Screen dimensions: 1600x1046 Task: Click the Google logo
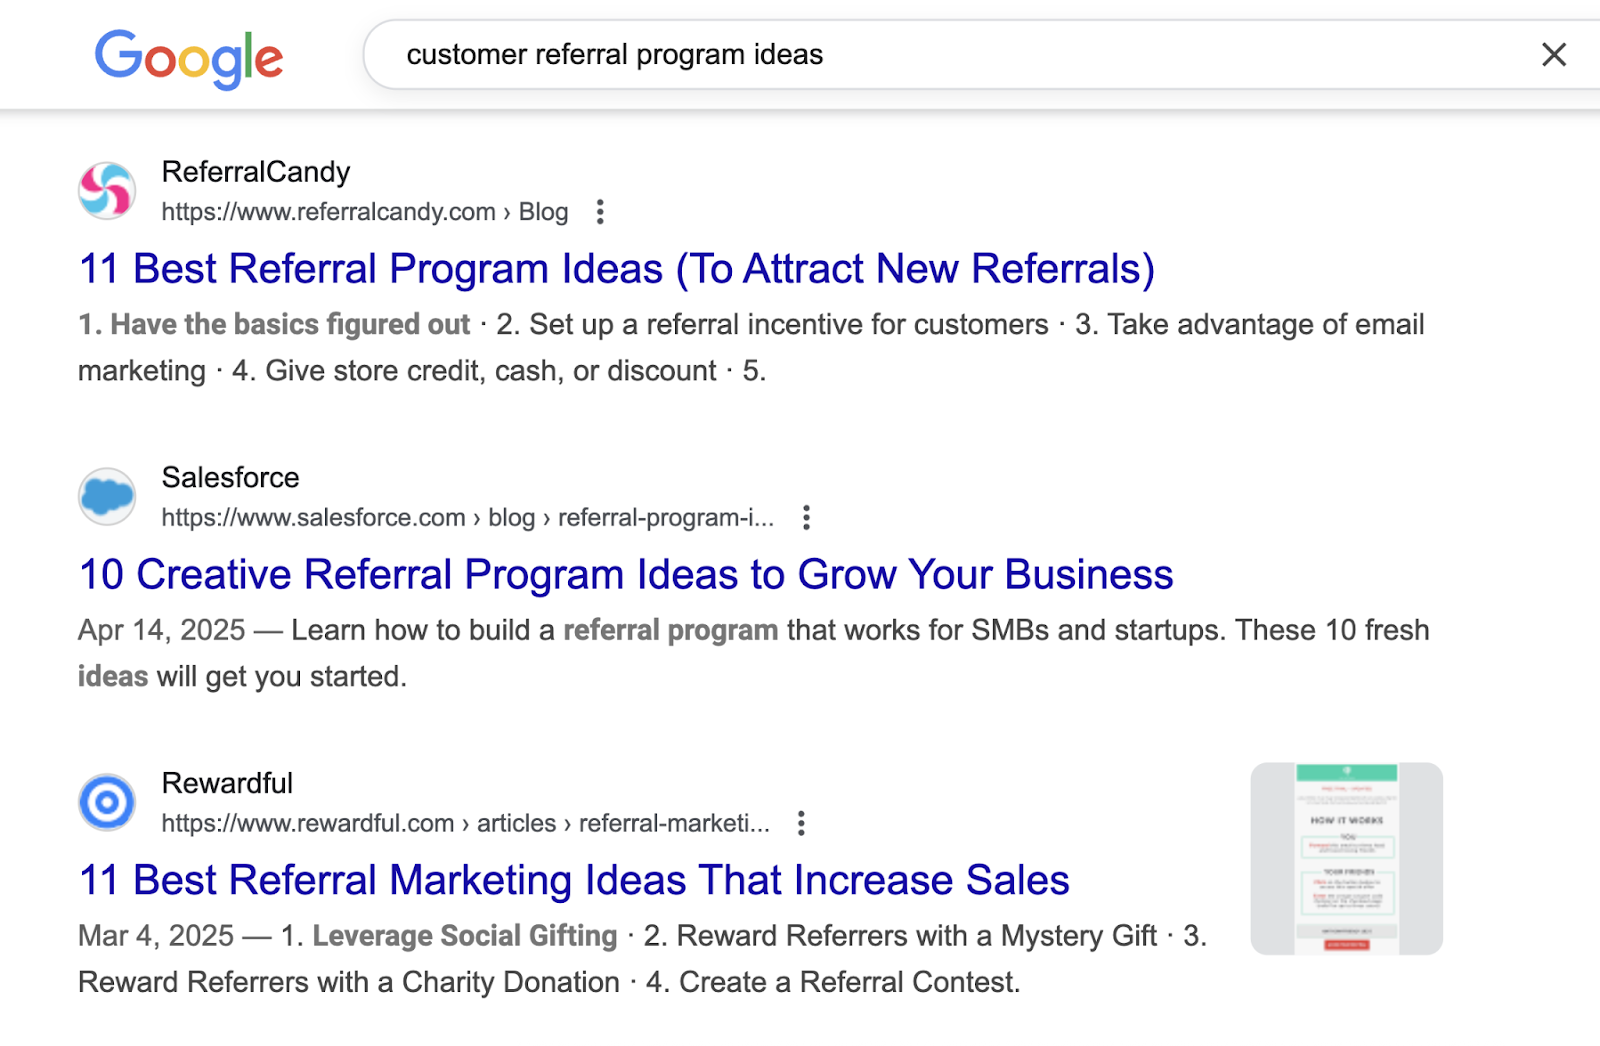[x=188, y=57]
